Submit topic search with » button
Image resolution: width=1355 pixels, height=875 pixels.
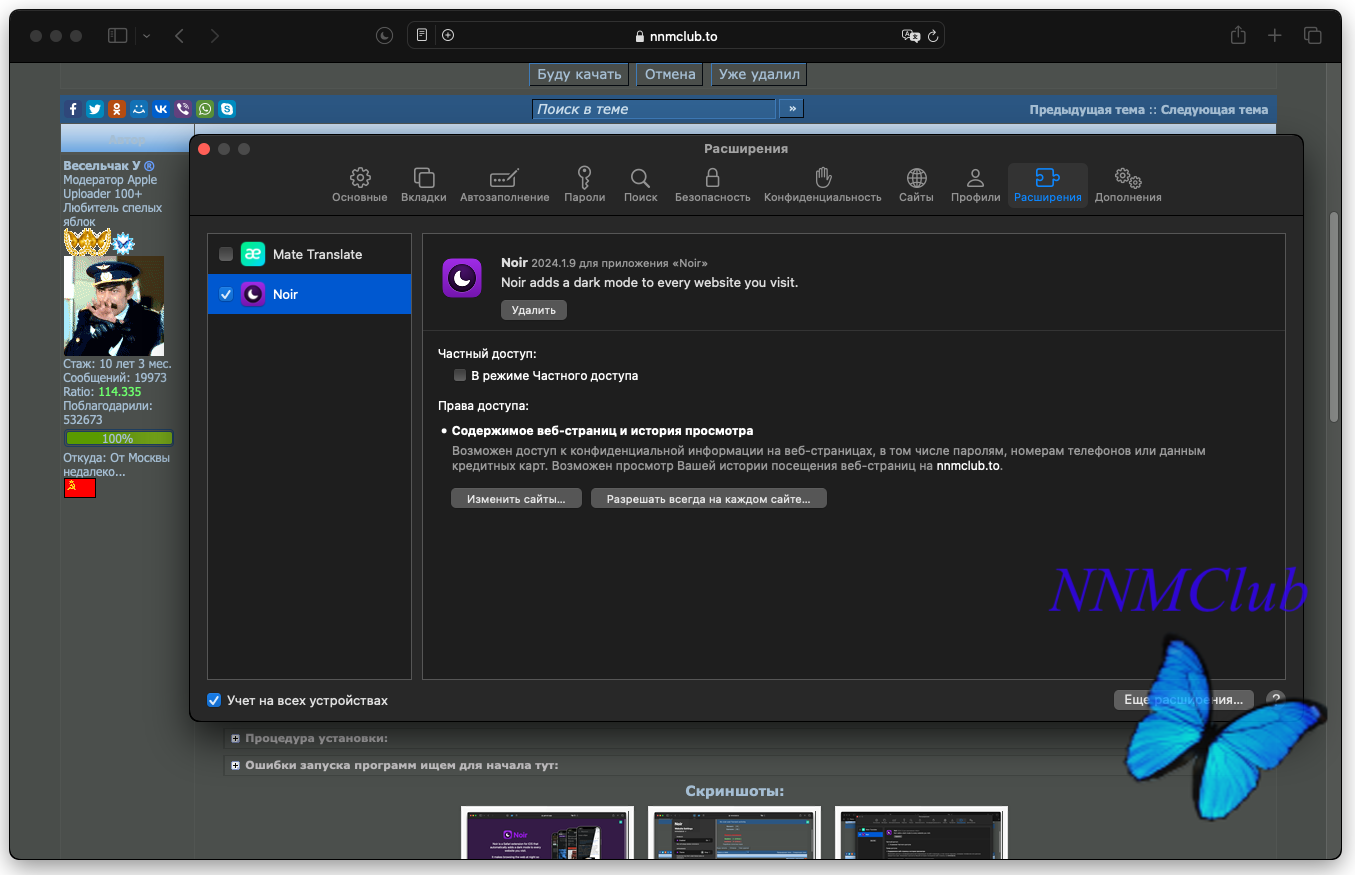792,108
